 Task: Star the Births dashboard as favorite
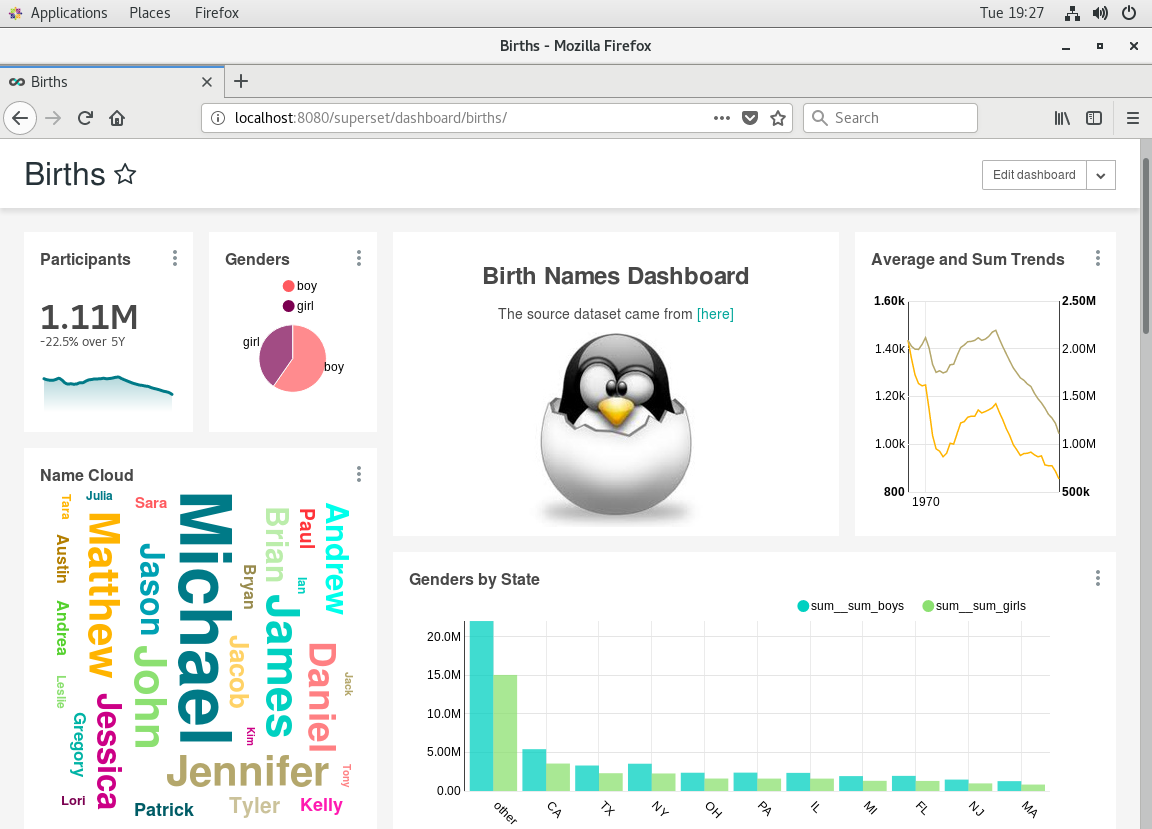coord(125,175)
